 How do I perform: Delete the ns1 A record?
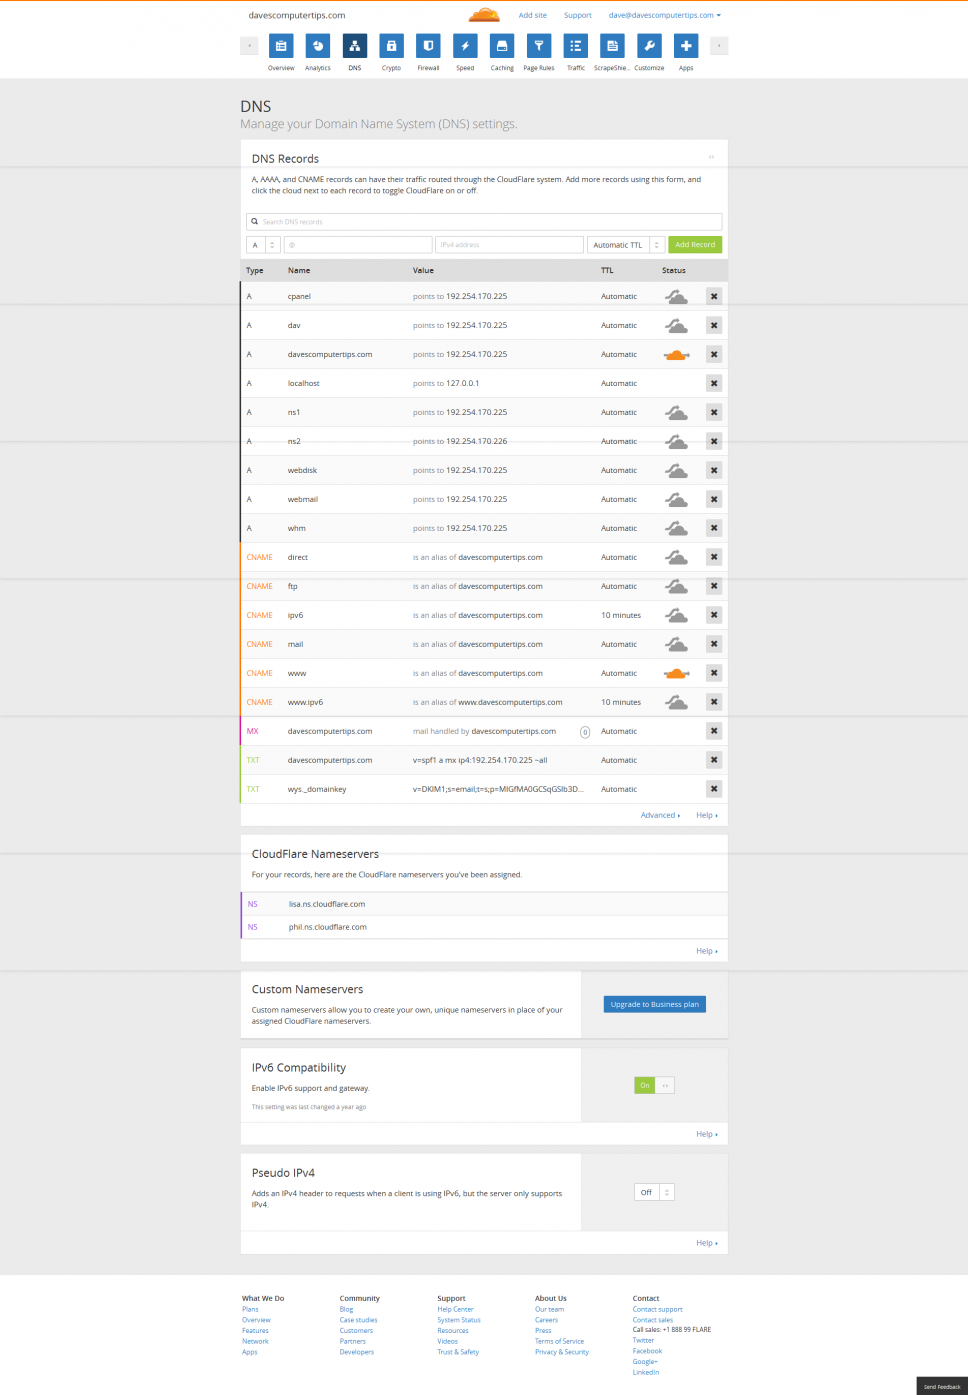pyautogui.click(x=714, y=412)
